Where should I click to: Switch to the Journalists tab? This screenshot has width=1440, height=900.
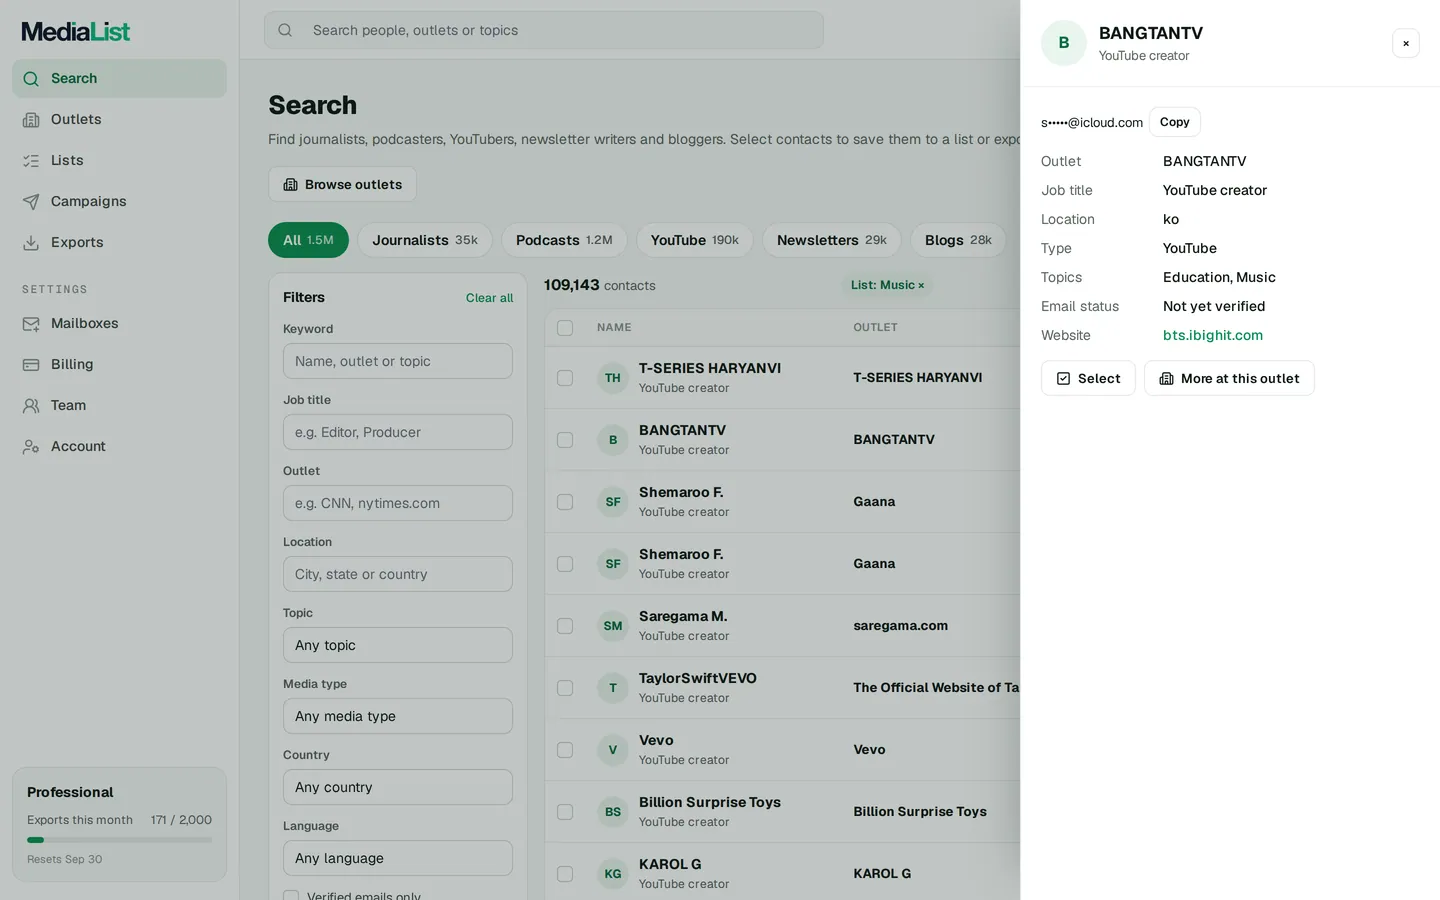click(x=425, y=240)
